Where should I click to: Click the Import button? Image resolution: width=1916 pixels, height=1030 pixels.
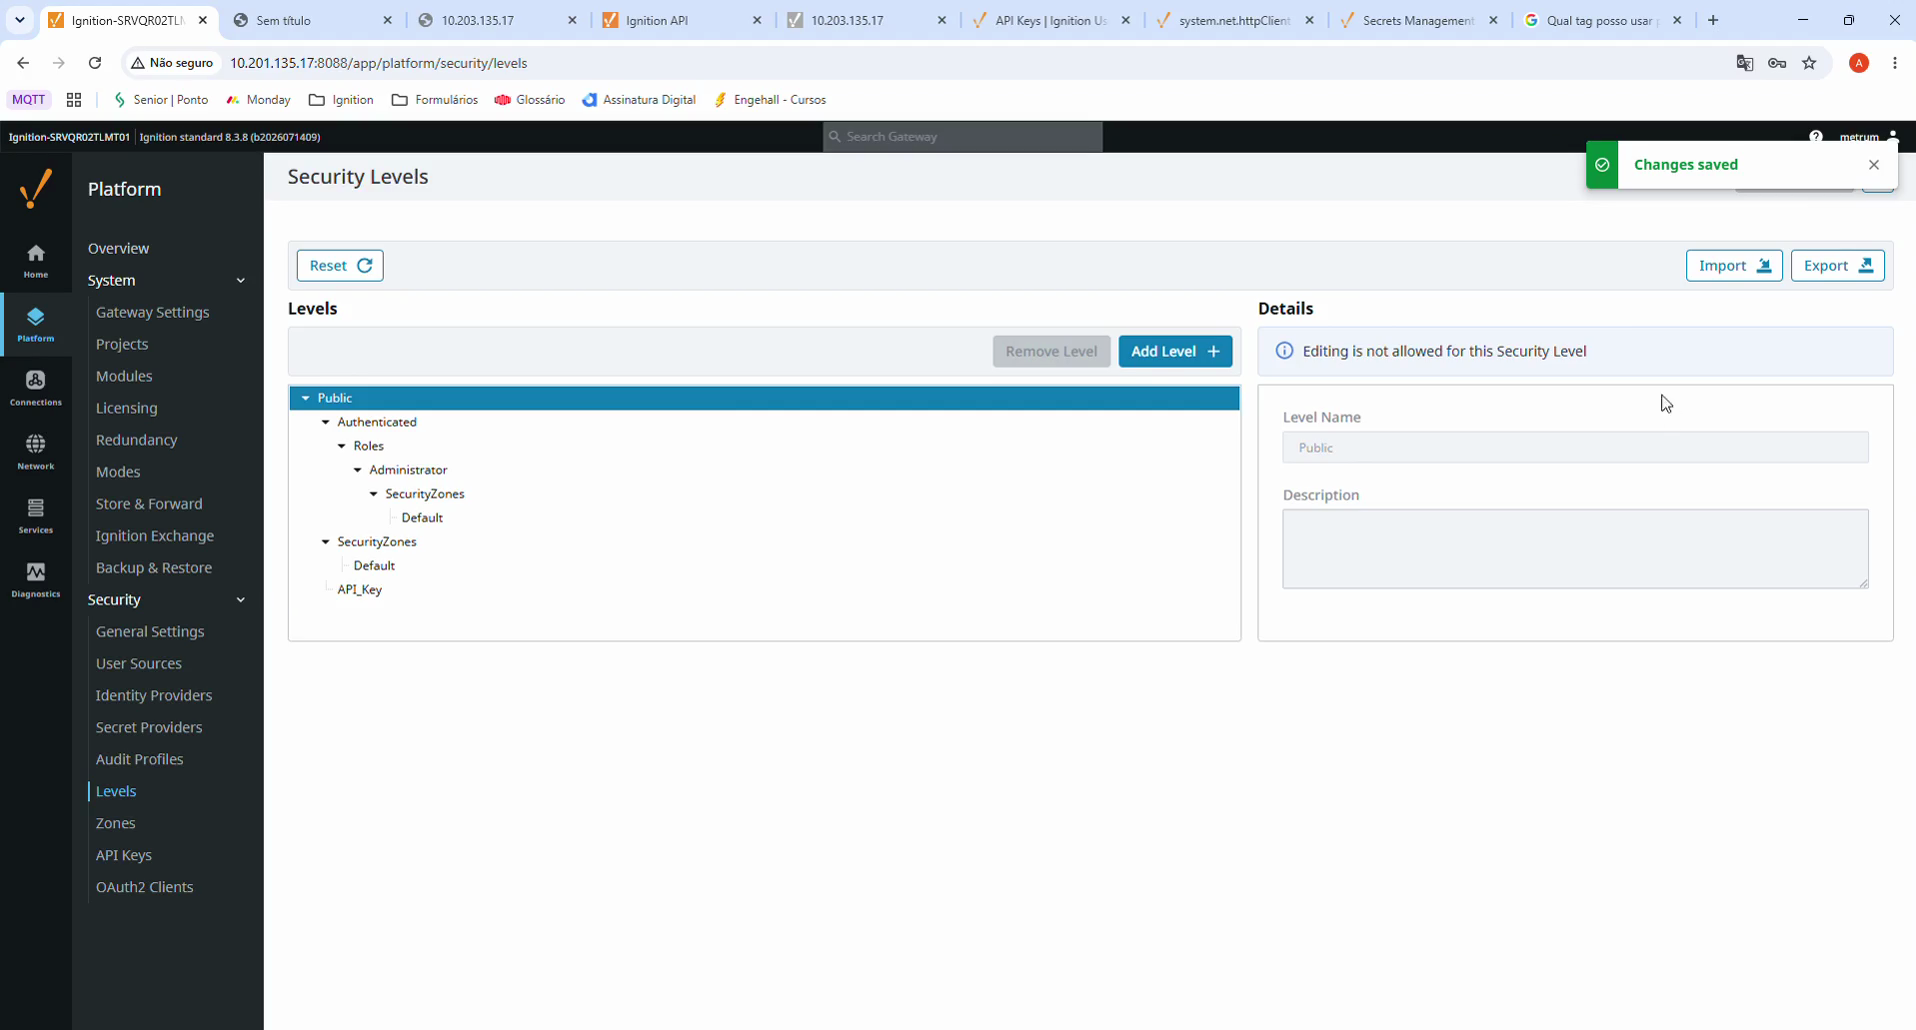[1734, 266]
